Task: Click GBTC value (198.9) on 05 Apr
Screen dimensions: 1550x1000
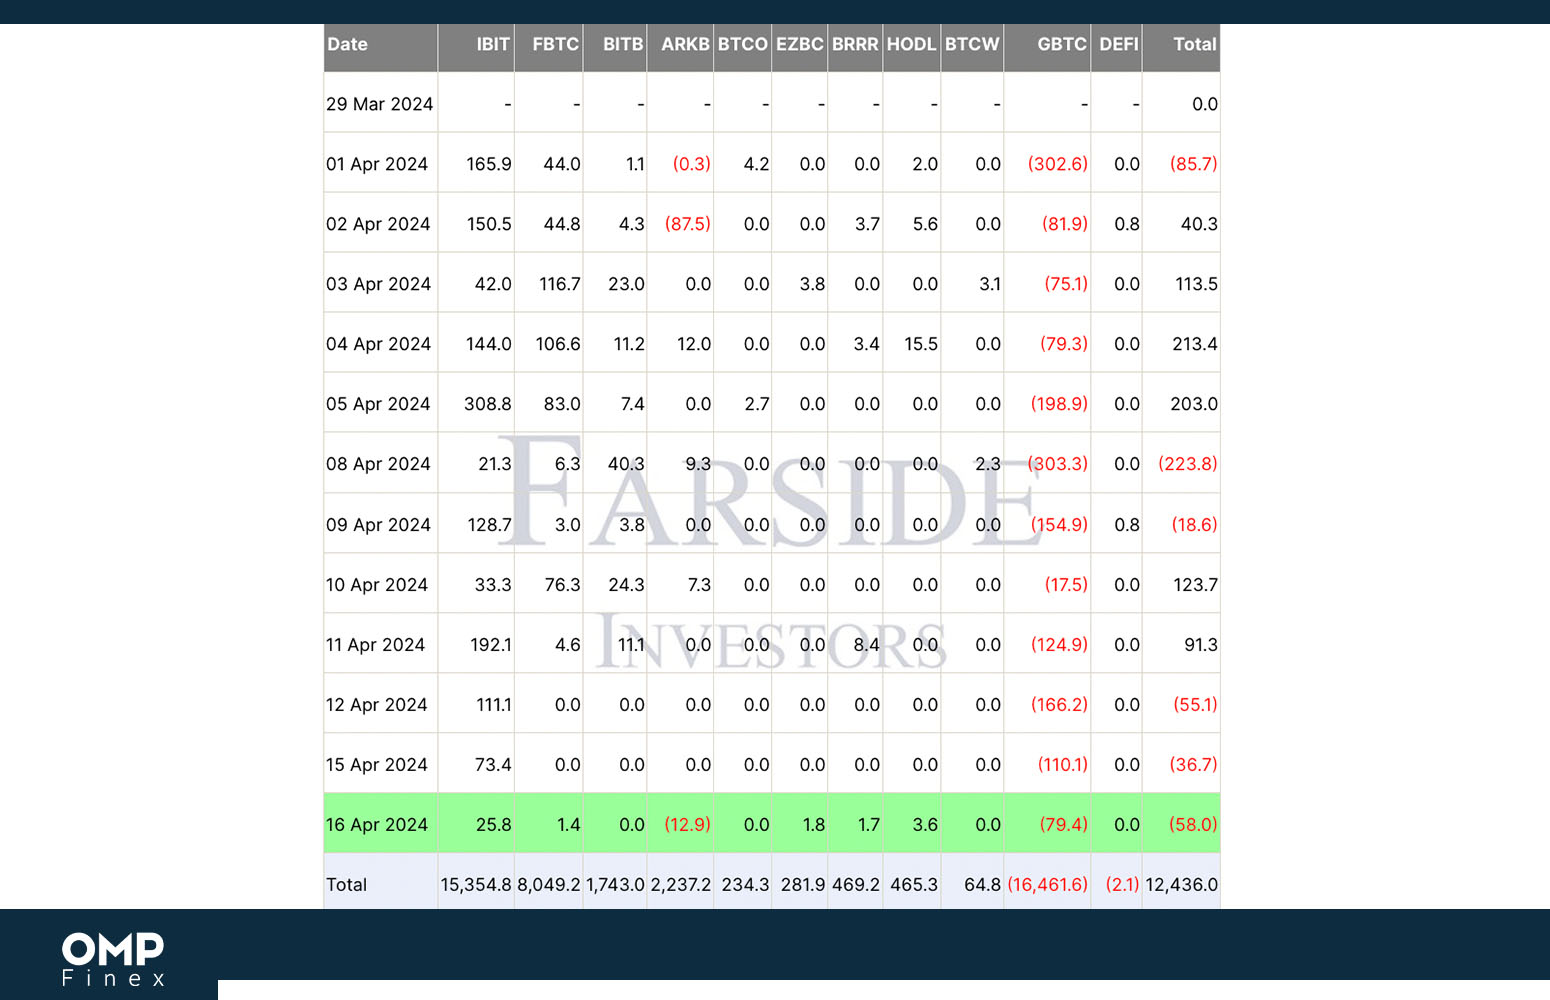Action: tap(1059, 404)
